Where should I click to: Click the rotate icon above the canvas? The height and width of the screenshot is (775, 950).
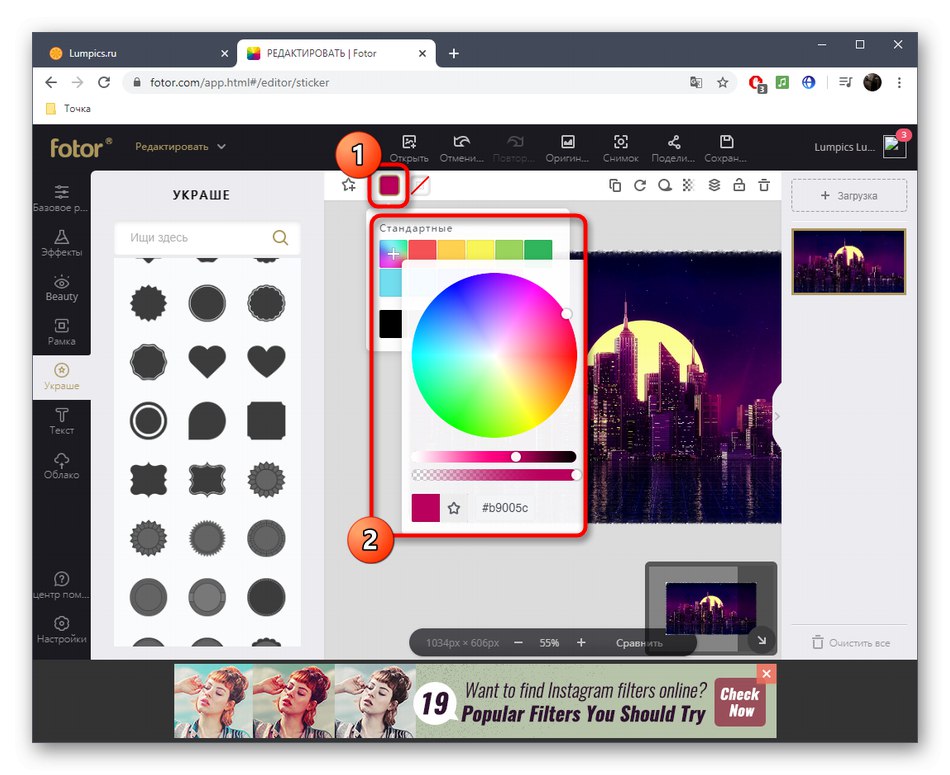640,186
